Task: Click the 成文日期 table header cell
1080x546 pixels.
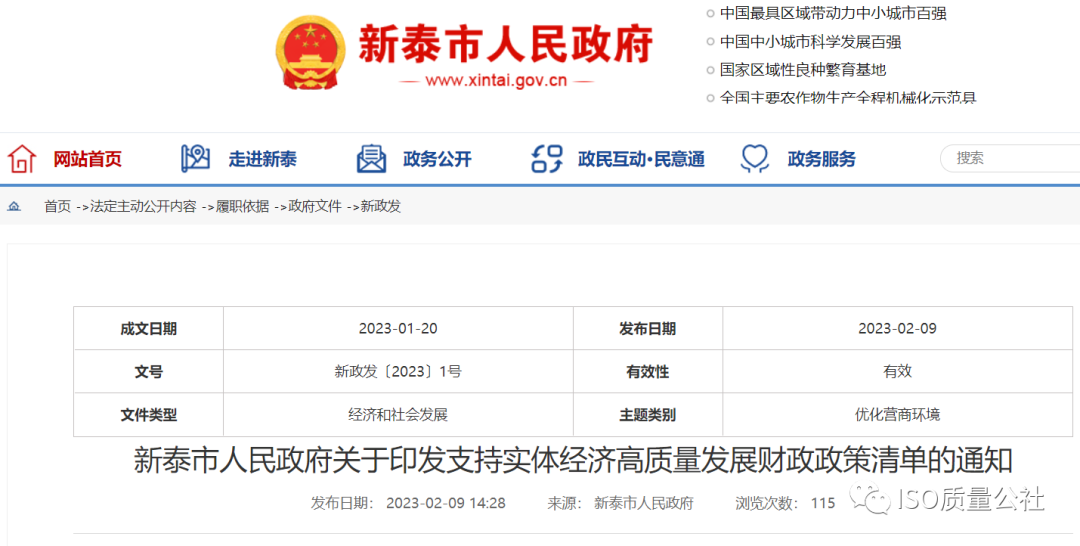Action: (149, 328)
